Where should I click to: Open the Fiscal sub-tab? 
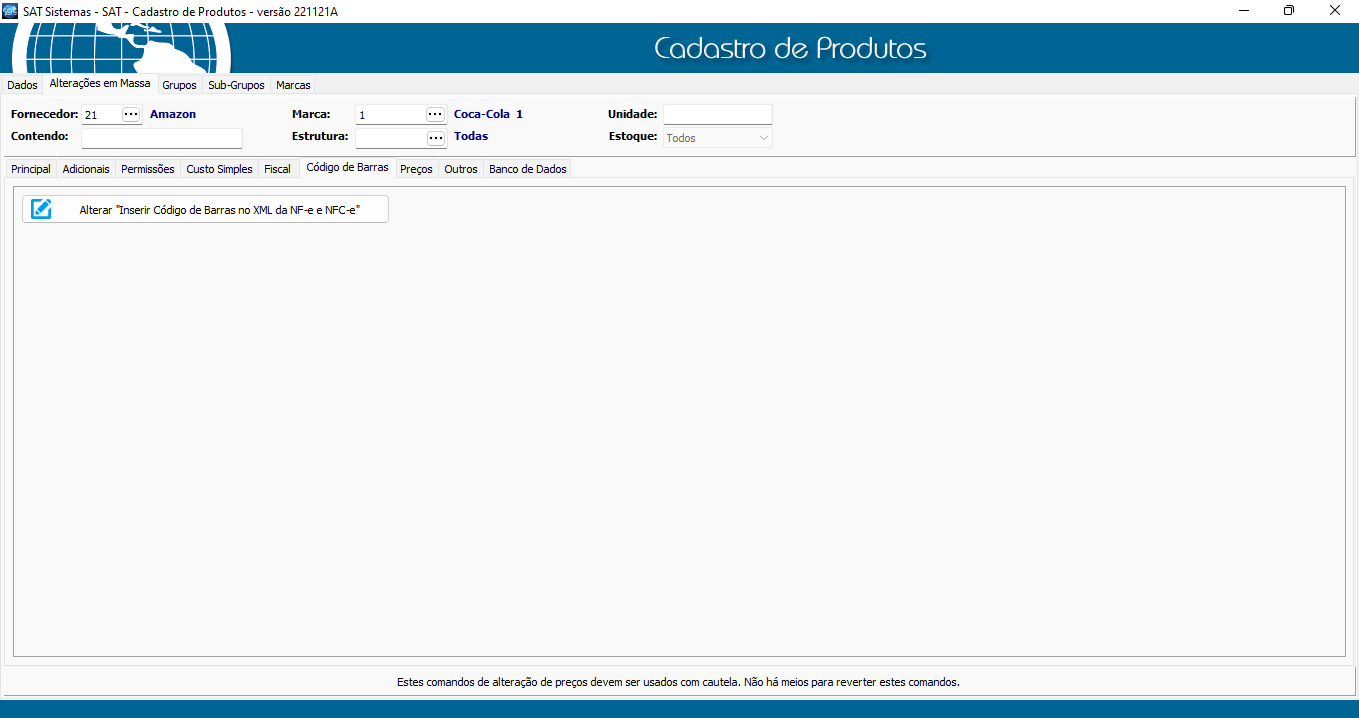point(277,169)
